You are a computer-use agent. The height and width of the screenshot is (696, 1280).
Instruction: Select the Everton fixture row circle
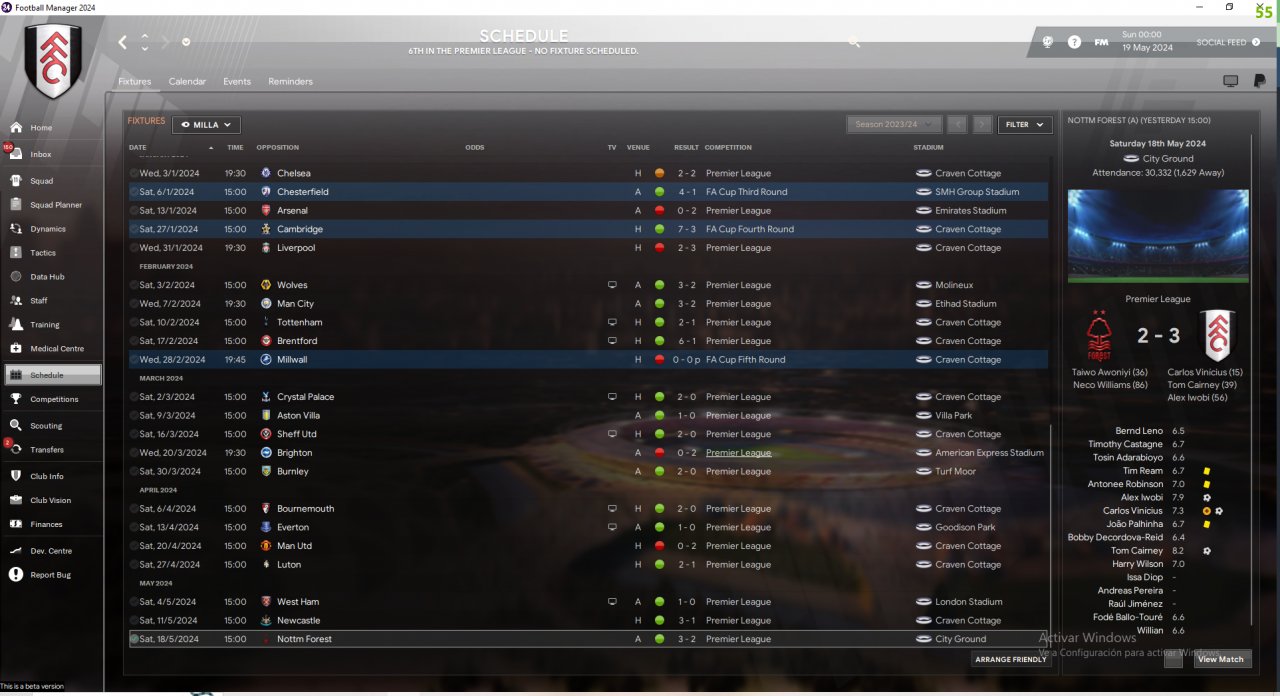(134, 527)
